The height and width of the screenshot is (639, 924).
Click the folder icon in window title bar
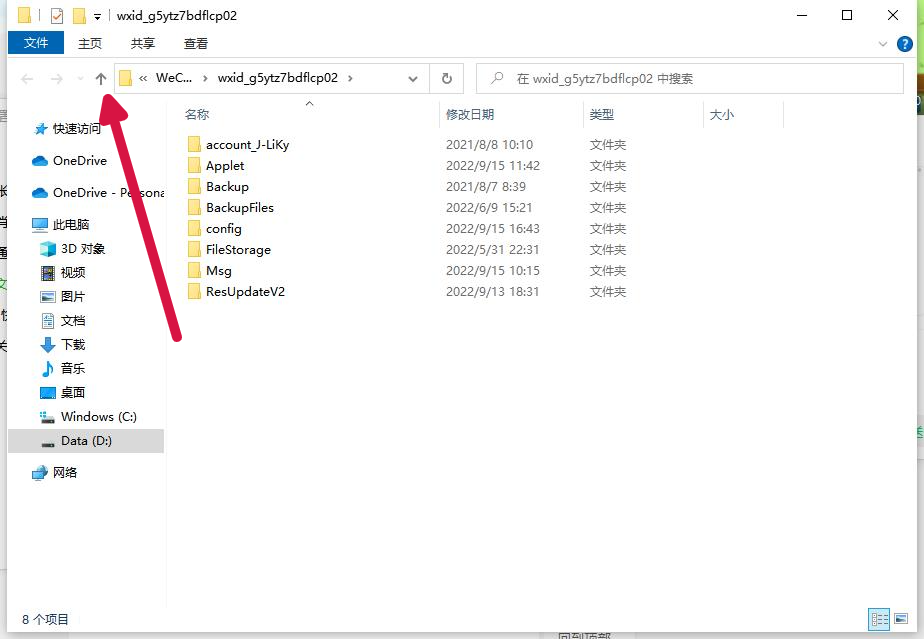24,15
